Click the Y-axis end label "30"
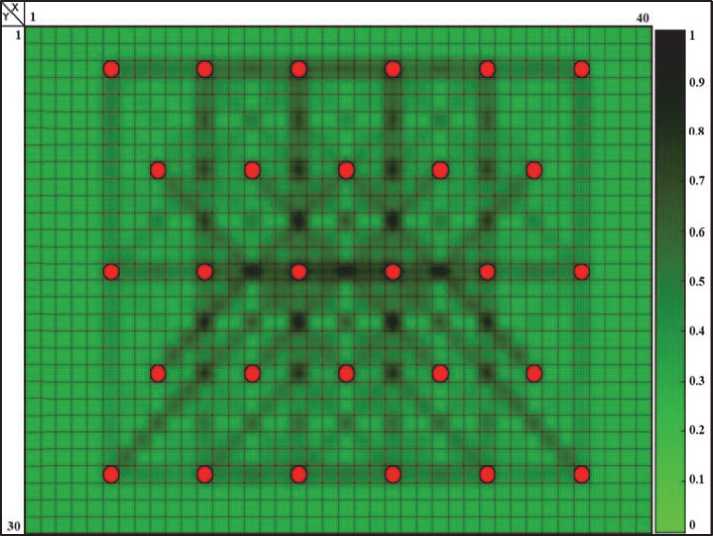This screenshot has height=536, width=713. [x=14, y=526]
